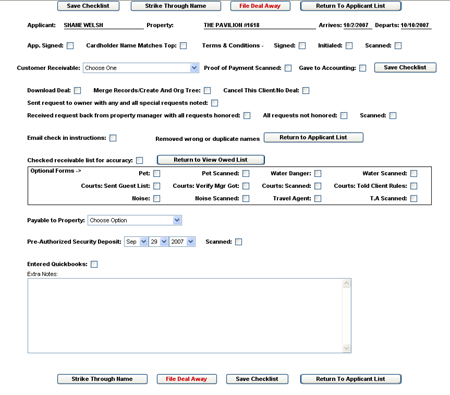Image resolution: width=450 pixels, height=395 pixels.
Task: Tick the Entered Quickbooks checkbox
Action: (94, 264)
